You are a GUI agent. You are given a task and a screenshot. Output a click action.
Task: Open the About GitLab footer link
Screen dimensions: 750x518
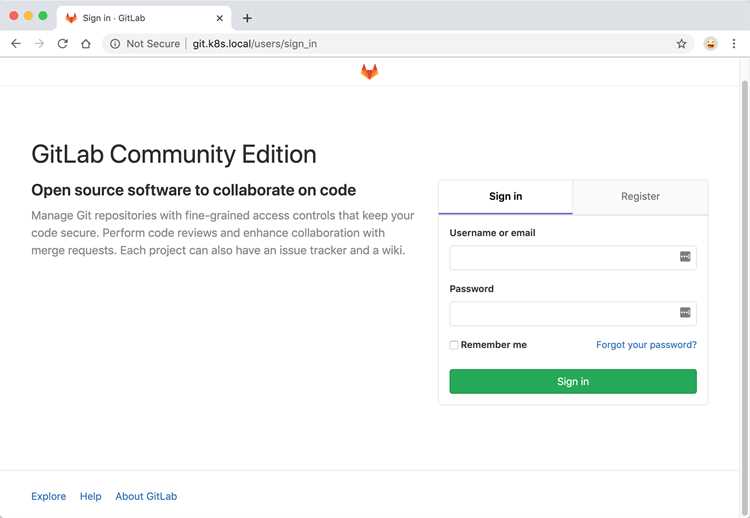[146, 496]
